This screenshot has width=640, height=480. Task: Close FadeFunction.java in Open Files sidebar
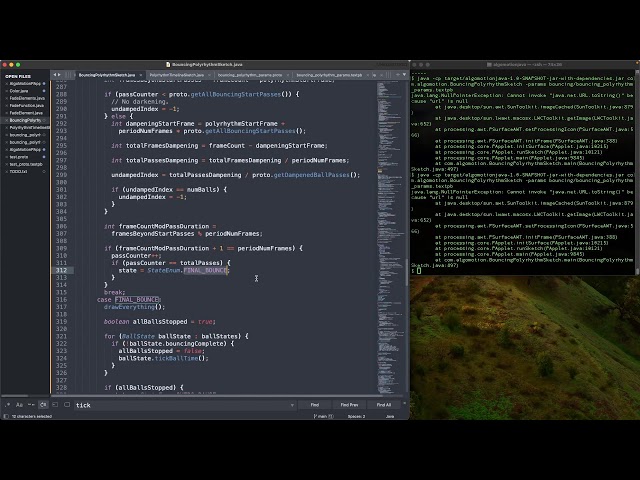7,106
